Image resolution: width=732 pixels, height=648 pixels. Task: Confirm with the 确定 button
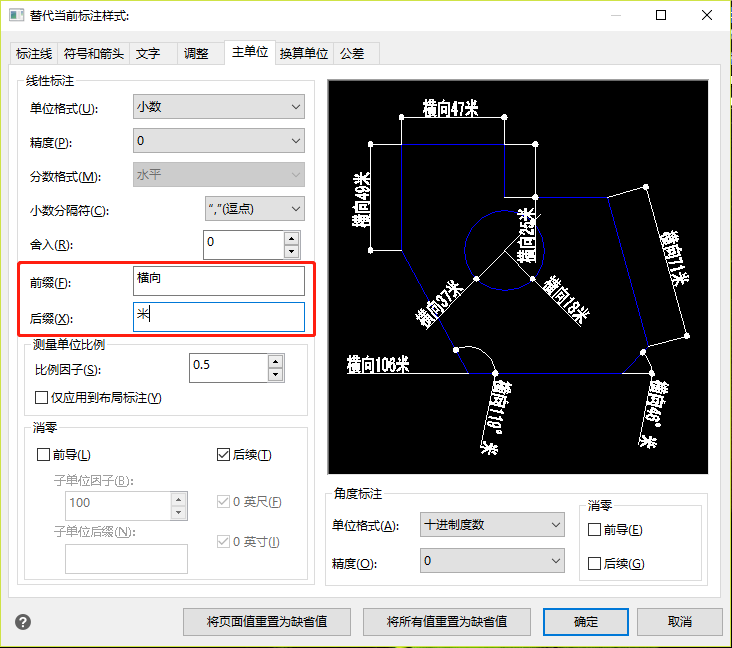click(586, 622)
